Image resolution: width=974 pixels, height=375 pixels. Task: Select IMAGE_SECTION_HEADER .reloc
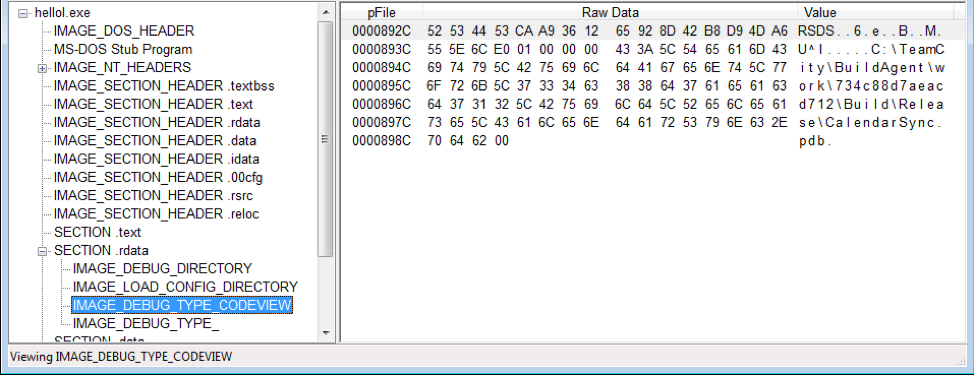click(x=157, y=214)
